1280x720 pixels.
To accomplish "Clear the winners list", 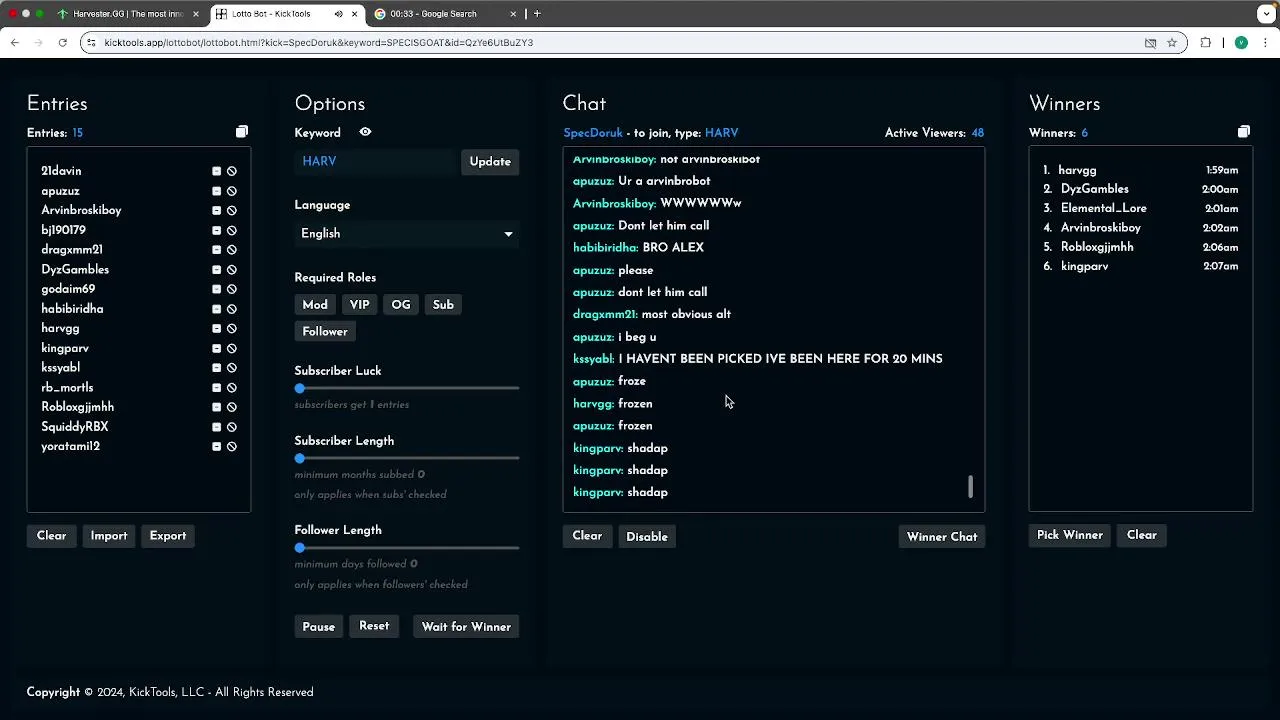I will 1141,535.
